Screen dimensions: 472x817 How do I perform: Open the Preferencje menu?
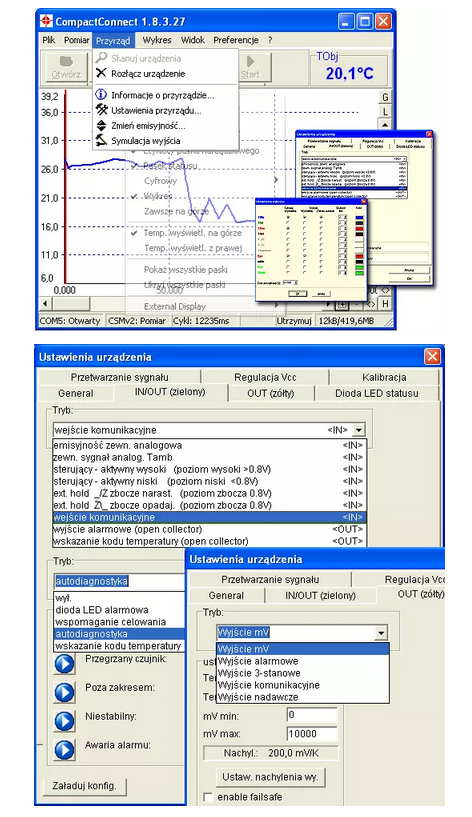click(x=236, y=40)
